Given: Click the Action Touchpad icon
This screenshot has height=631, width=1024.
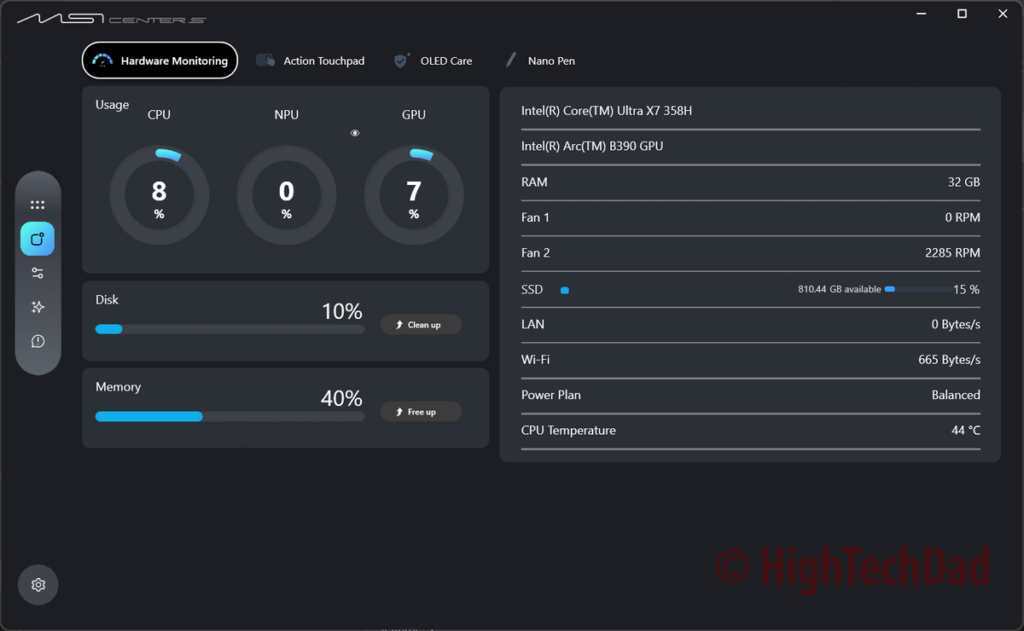Looking at the screenshot, I should pos(265,60).
